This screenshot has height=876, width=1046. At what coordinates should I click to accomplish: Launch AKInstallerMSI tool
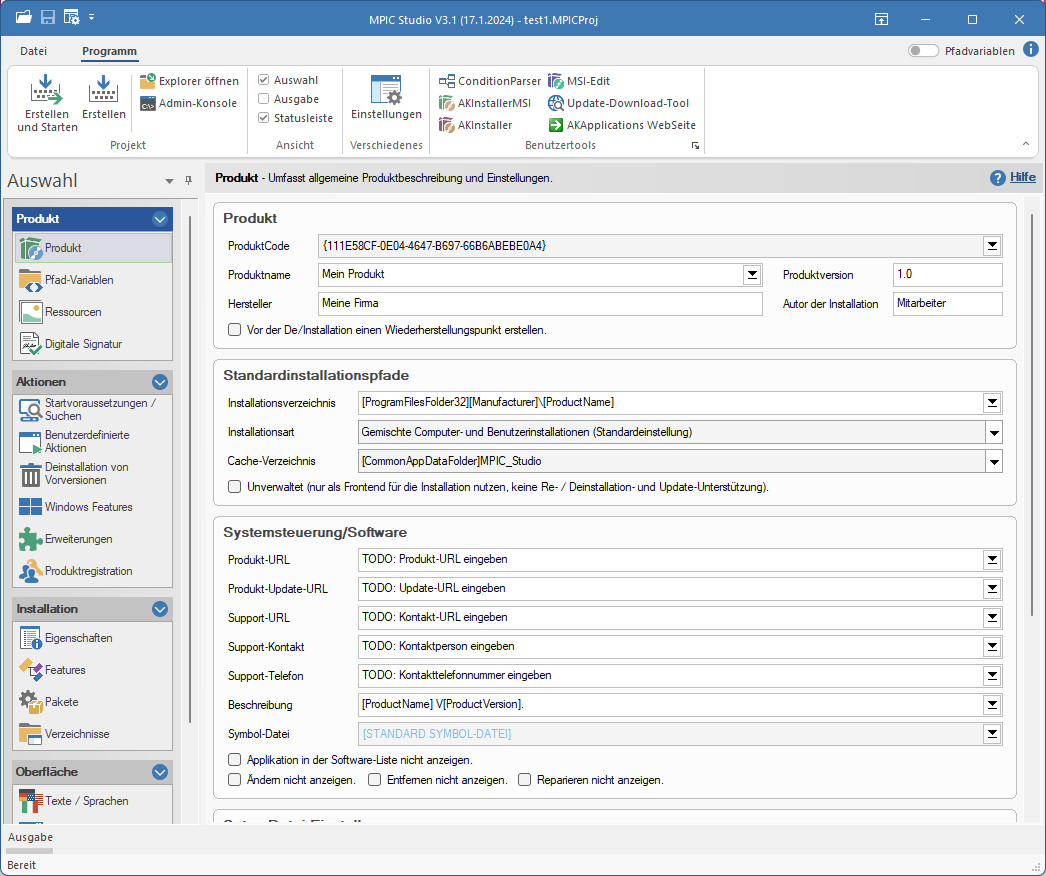point(485,103)
